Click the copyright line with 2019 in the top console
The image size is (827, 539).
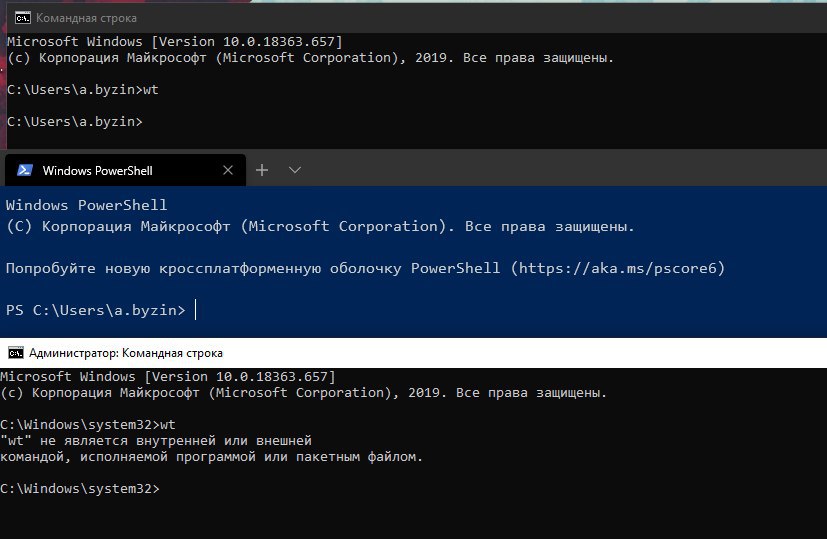pyautogui.click(x=311, y=57)
